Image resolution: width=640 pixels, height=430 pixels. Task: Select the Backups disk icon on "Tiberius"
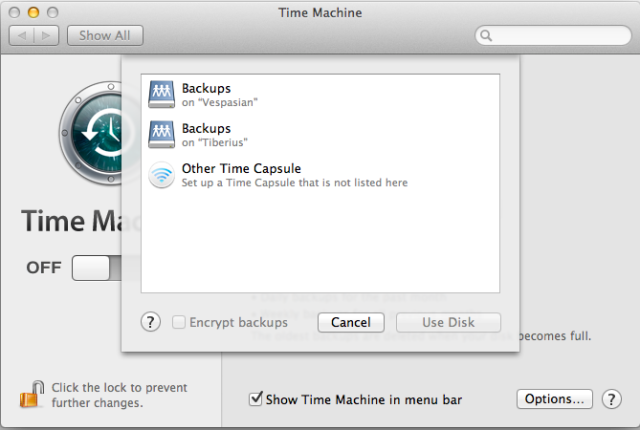click(162, 134)
